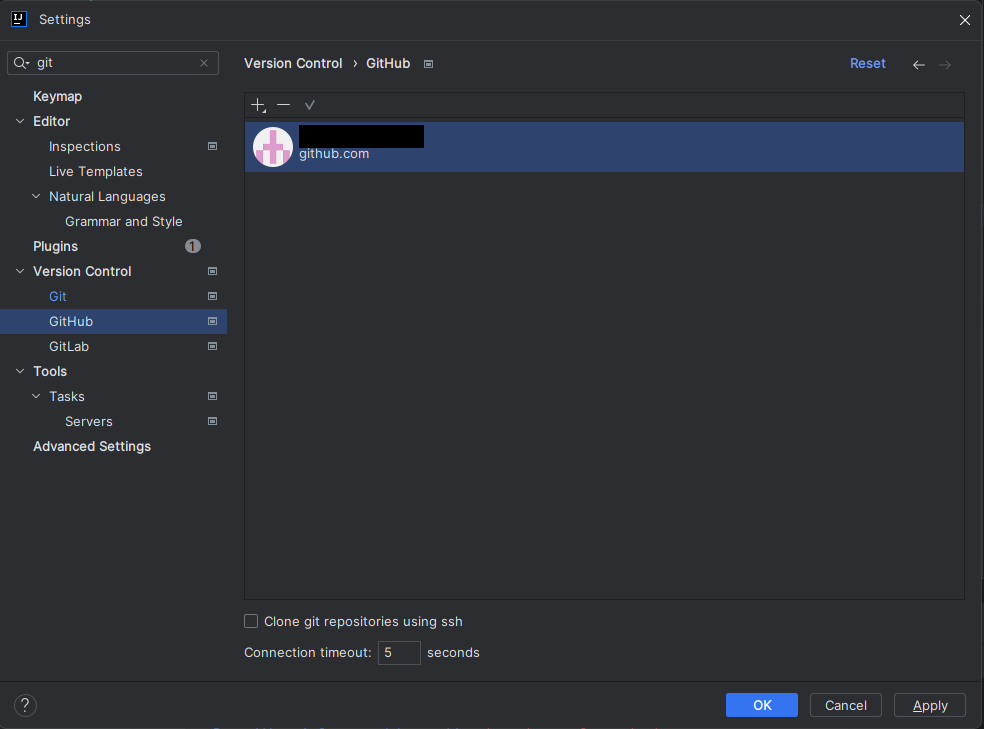
Task: Enable Clone git repositories using ssh
Action: click(x=251, y=621)
